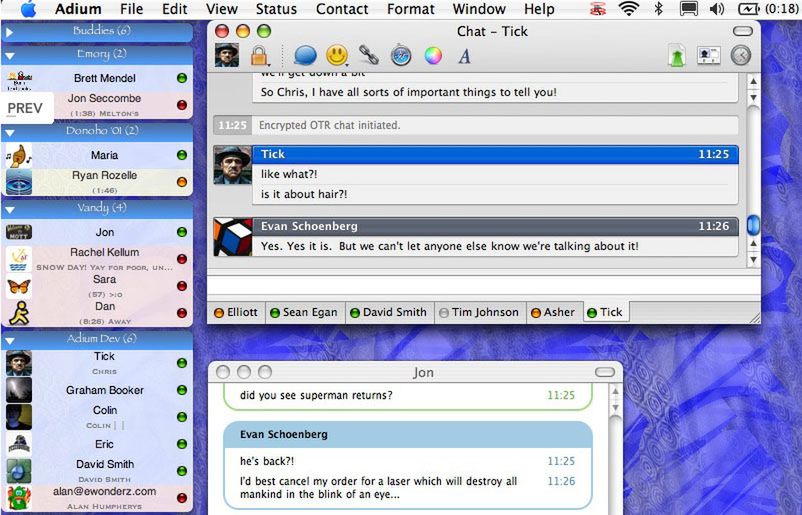The height and width of the screenshot is (515, 802).
Task: Click the Safari compass toolbar icon
Action: 401,55
